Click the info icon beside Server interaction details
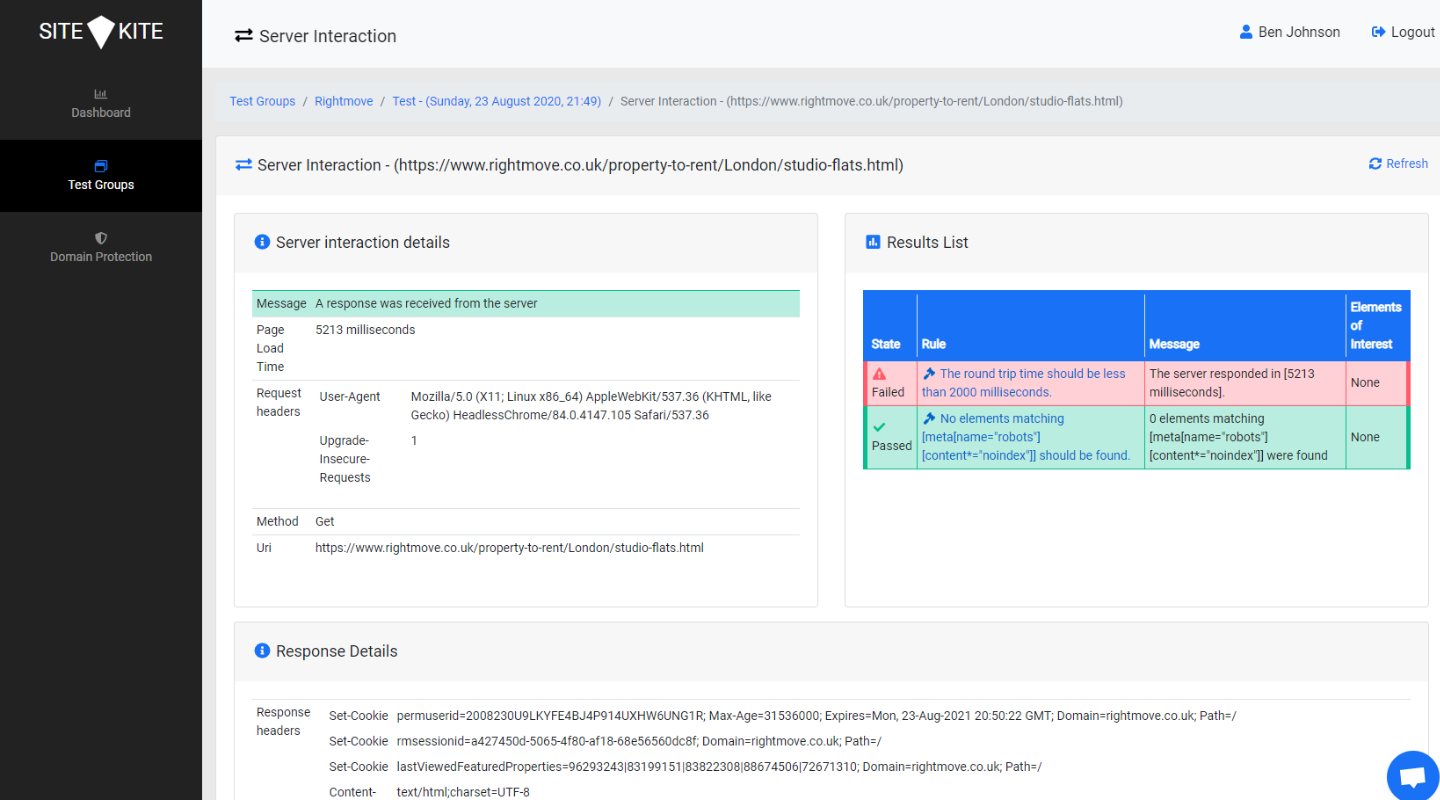This screenshot has height=800, width=1440. coord(262,242)
